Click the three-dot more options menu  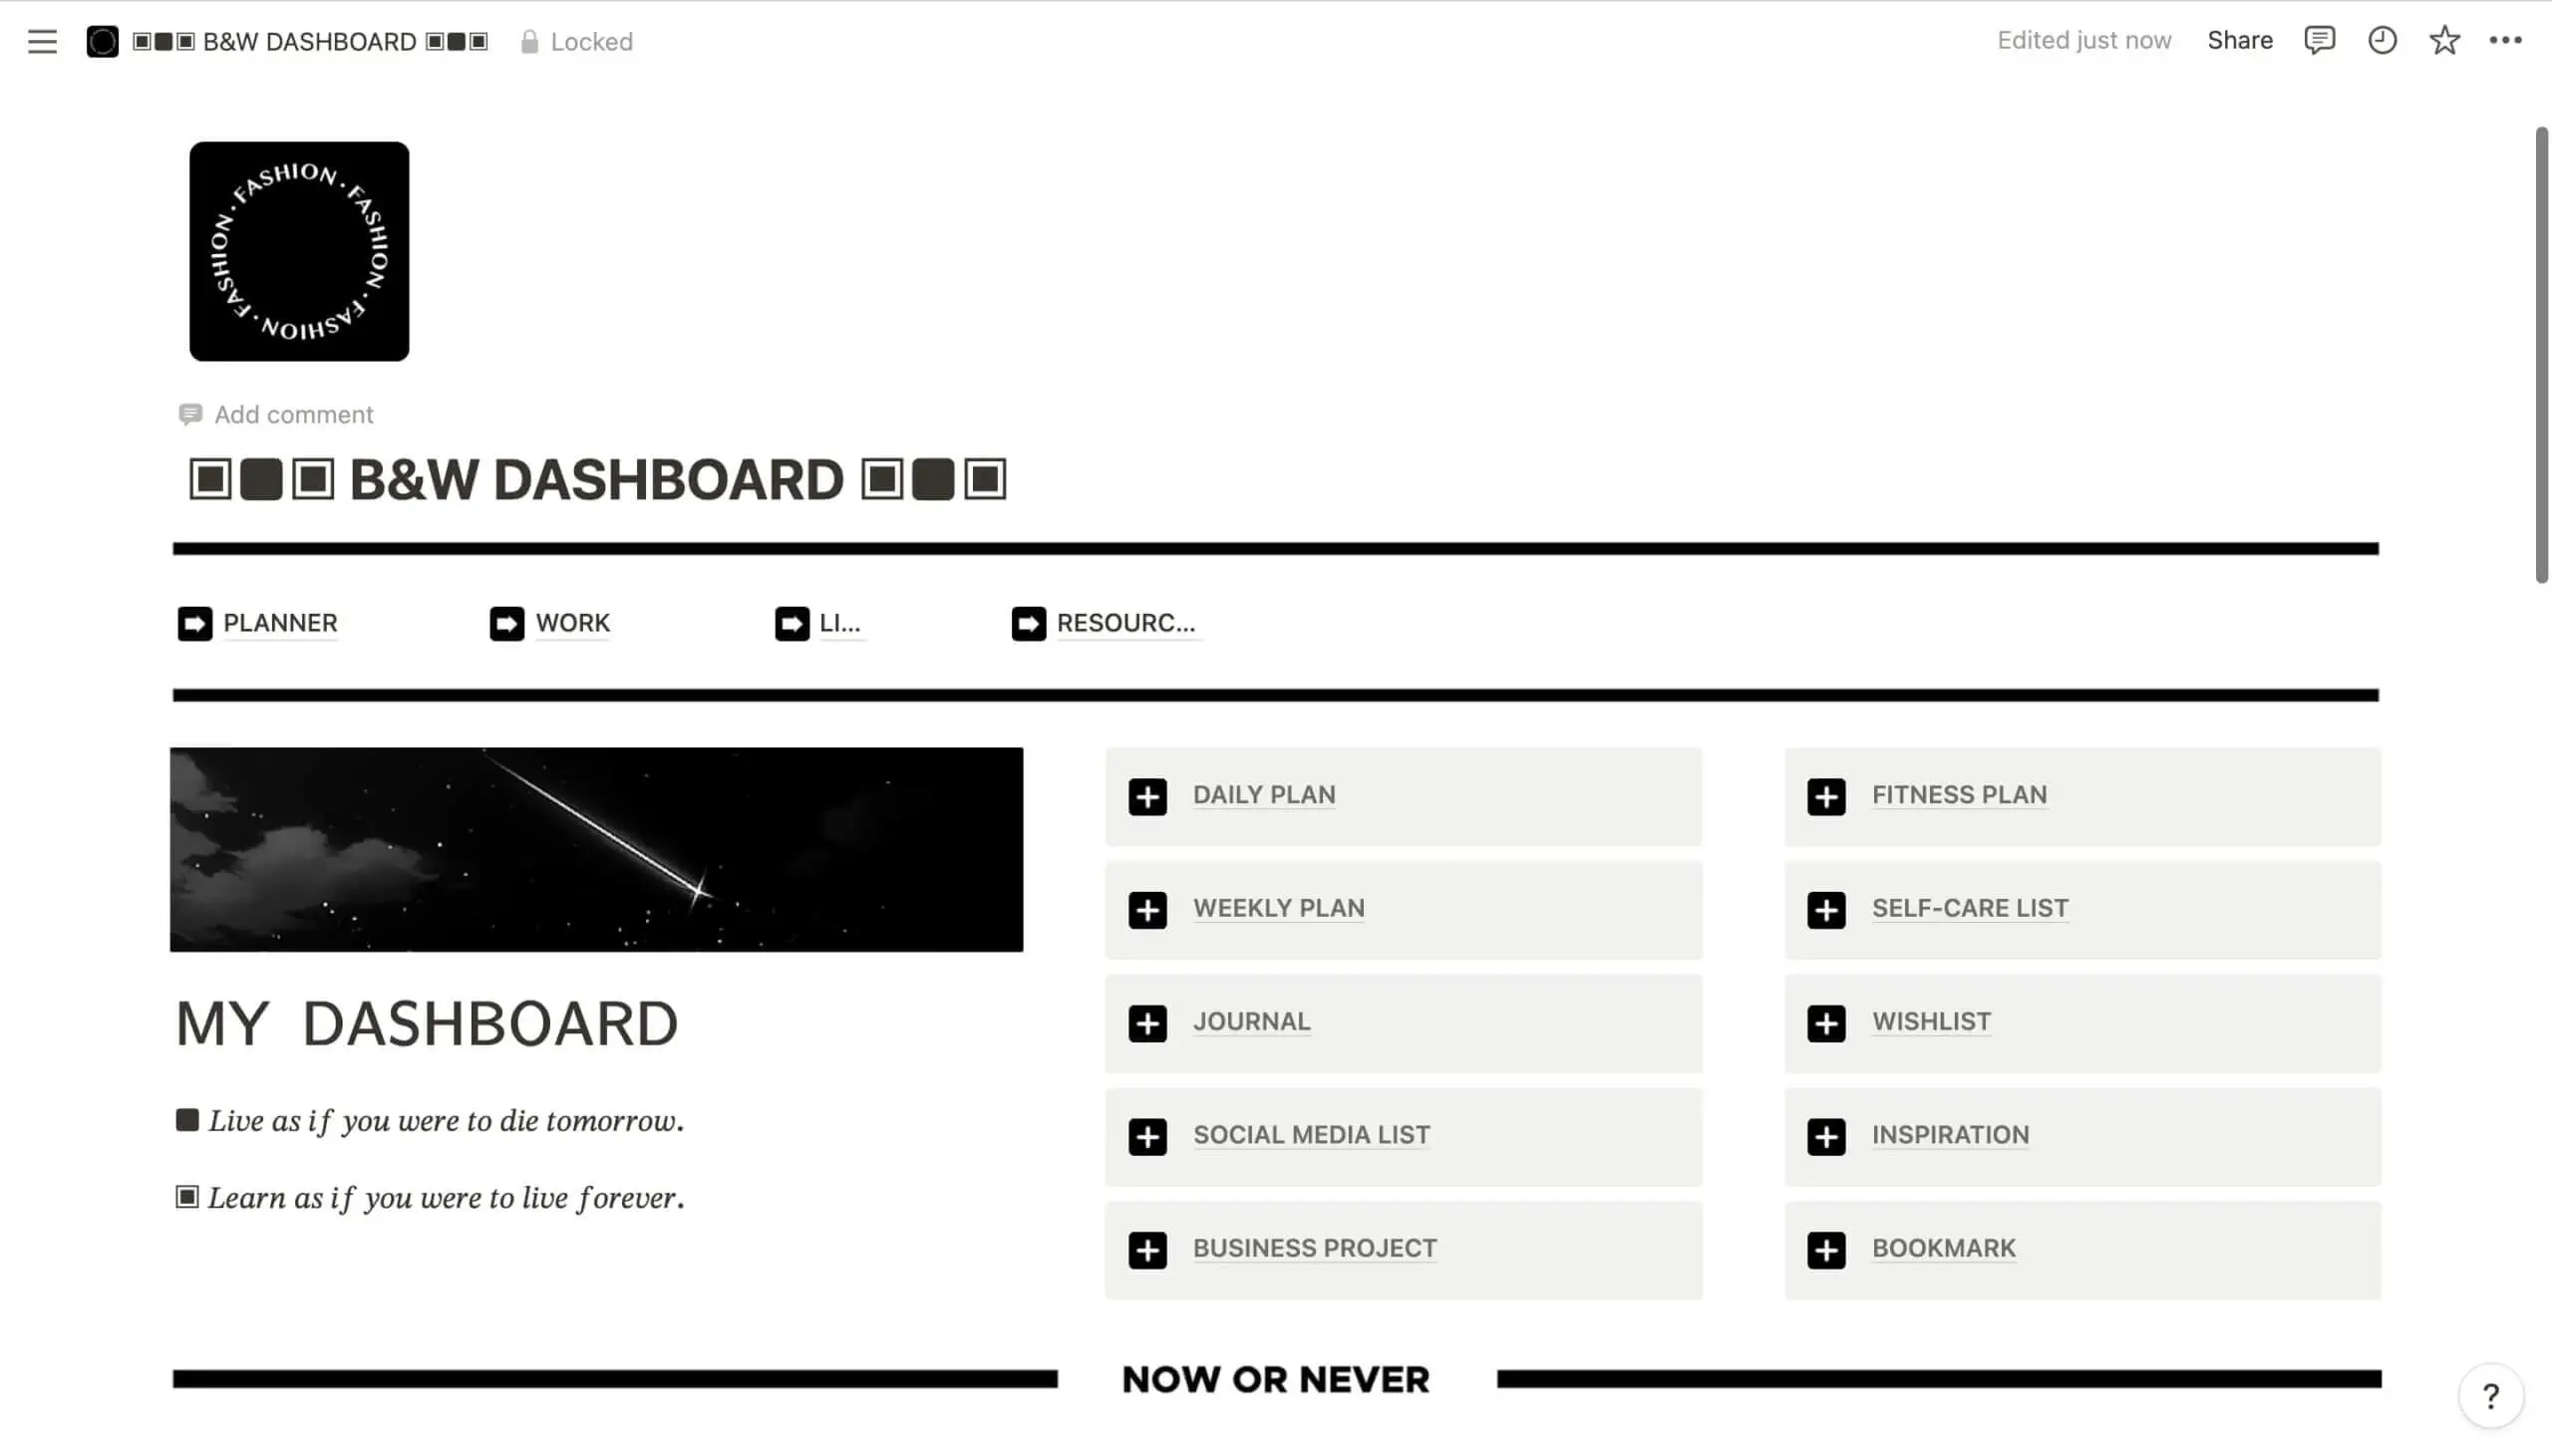(2505, 39)
